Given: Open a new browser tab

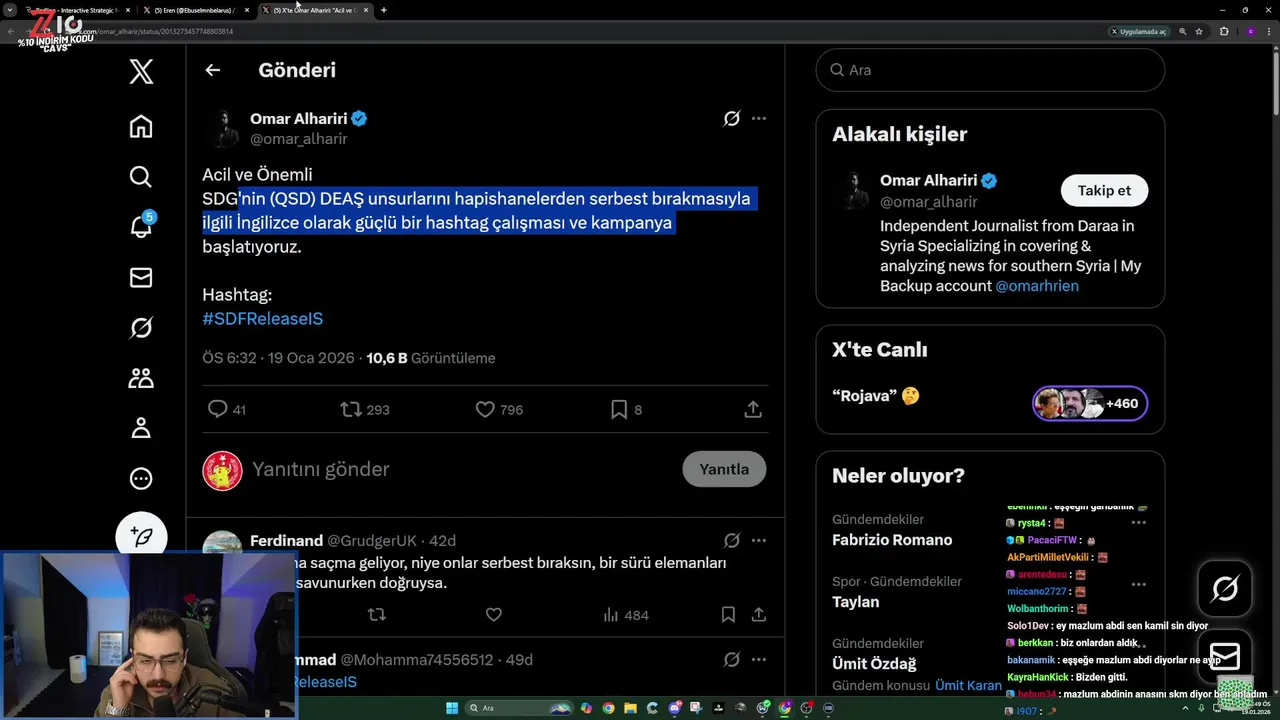Looking at the screenshot, I should [x=384, y=10].
